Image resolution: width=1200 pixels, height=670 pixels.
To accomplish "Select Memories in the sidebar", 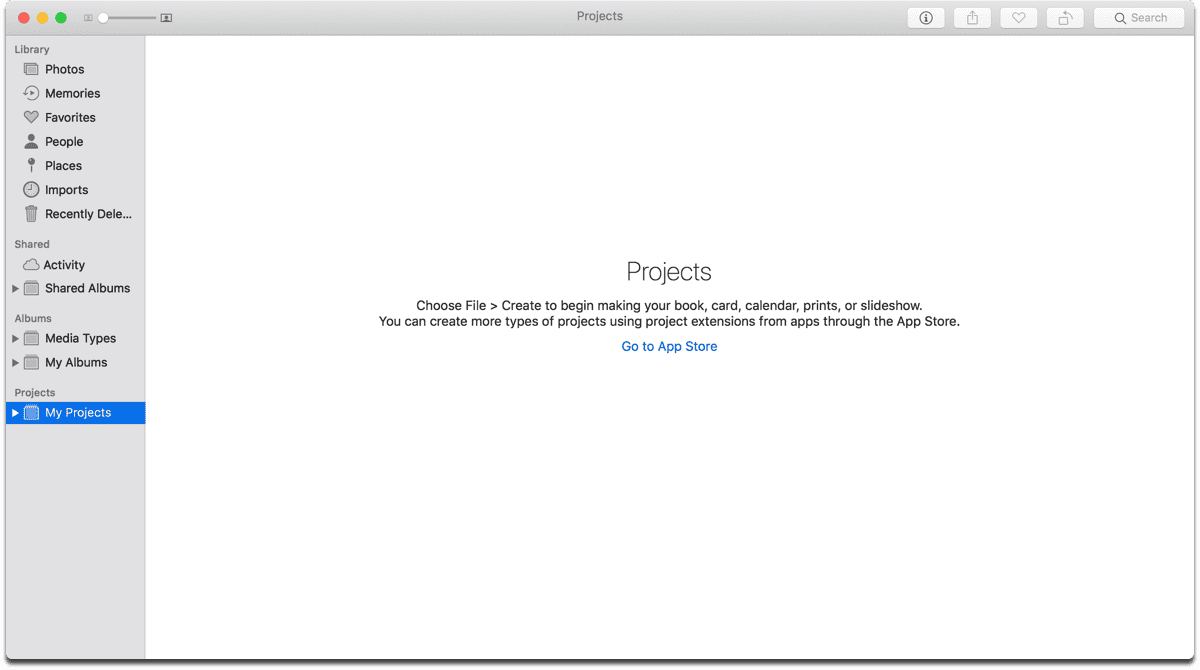I will point(72,93).
